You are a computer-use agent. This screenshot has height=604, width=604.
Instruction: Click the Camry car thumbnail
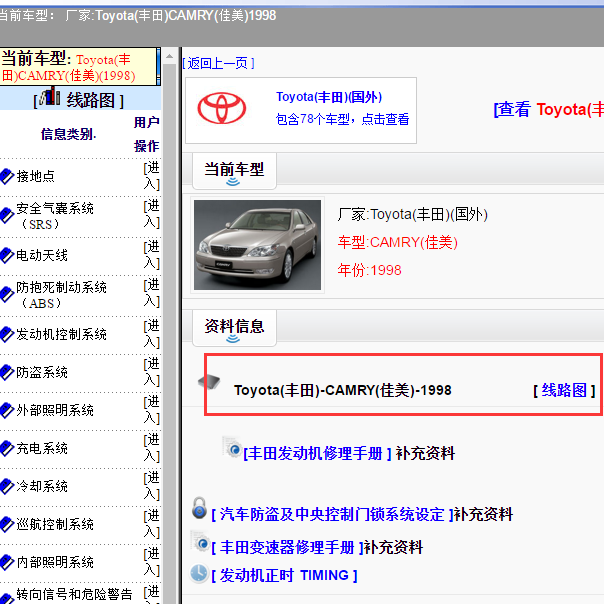tap(257, 245)
